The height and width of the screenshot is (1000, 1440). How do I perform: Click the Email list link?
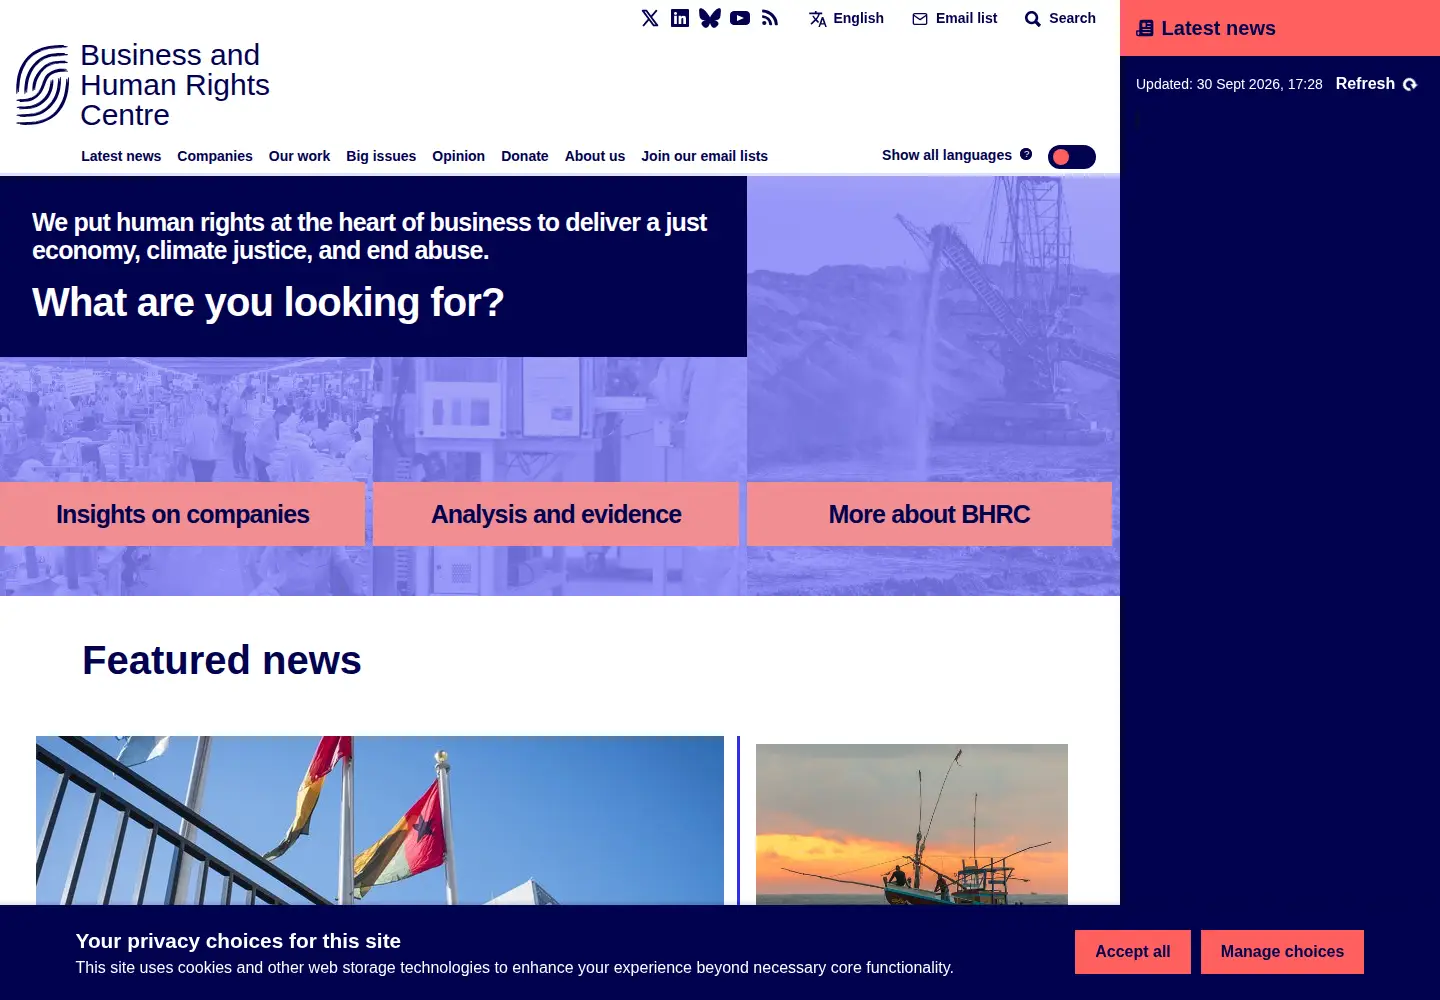point(955,18)
